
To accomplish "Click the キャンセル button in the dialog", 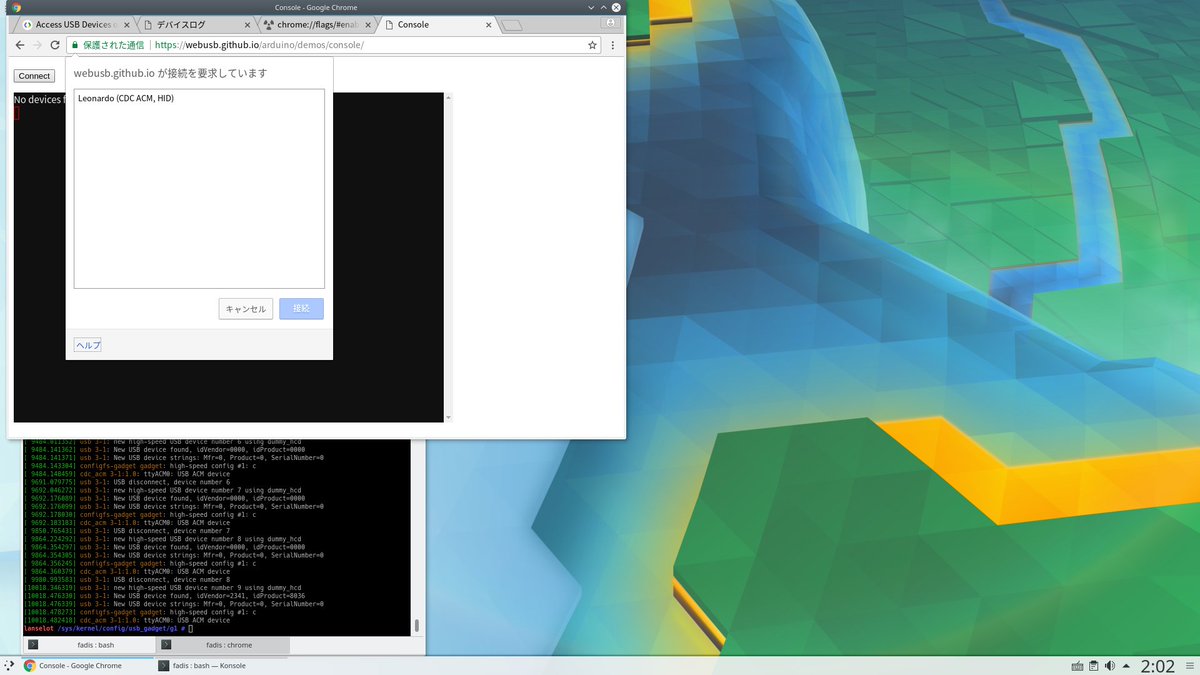I will (246, 309).
